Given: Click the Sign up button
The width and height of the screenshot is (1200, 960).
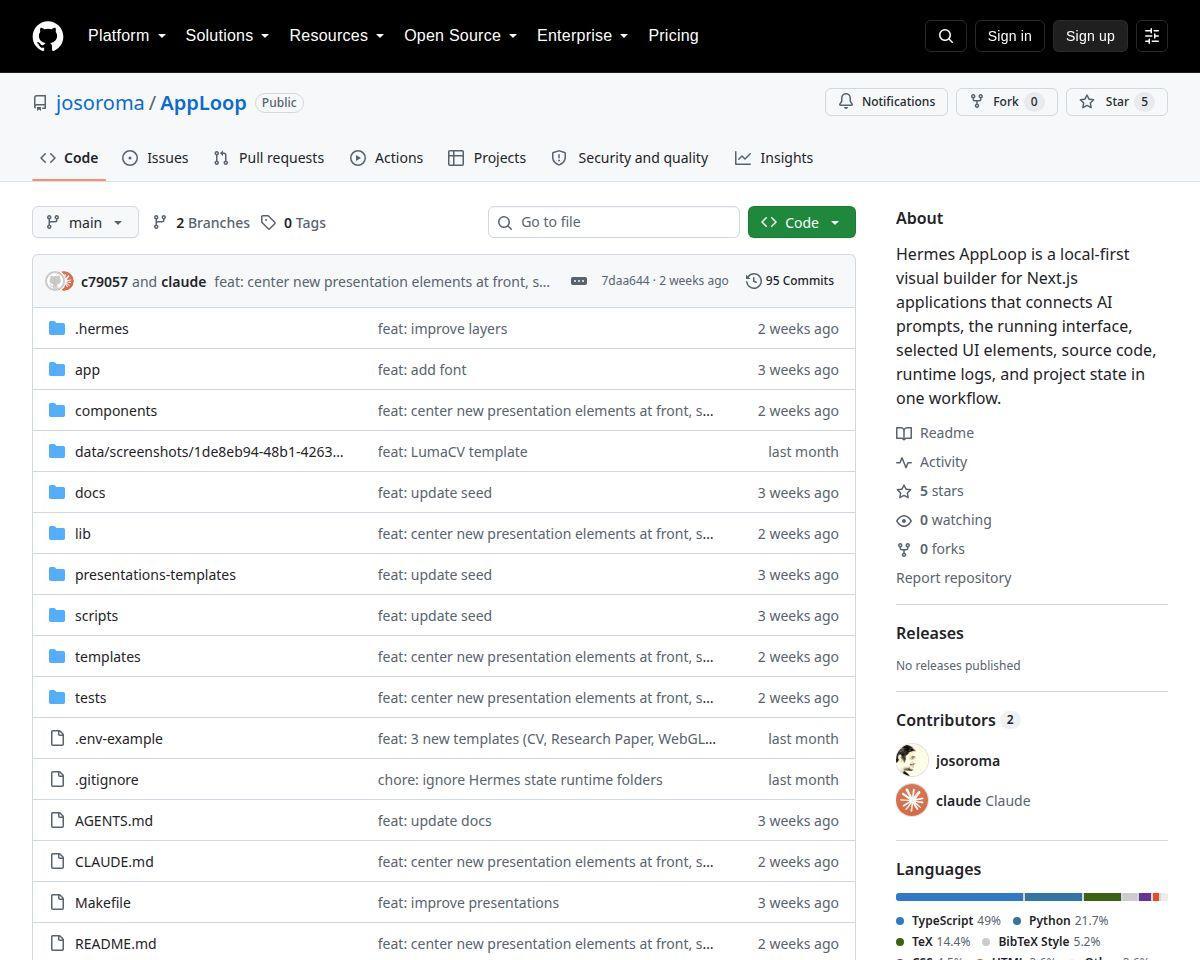Looking at the screenshot, I should tap(1090, 36).
